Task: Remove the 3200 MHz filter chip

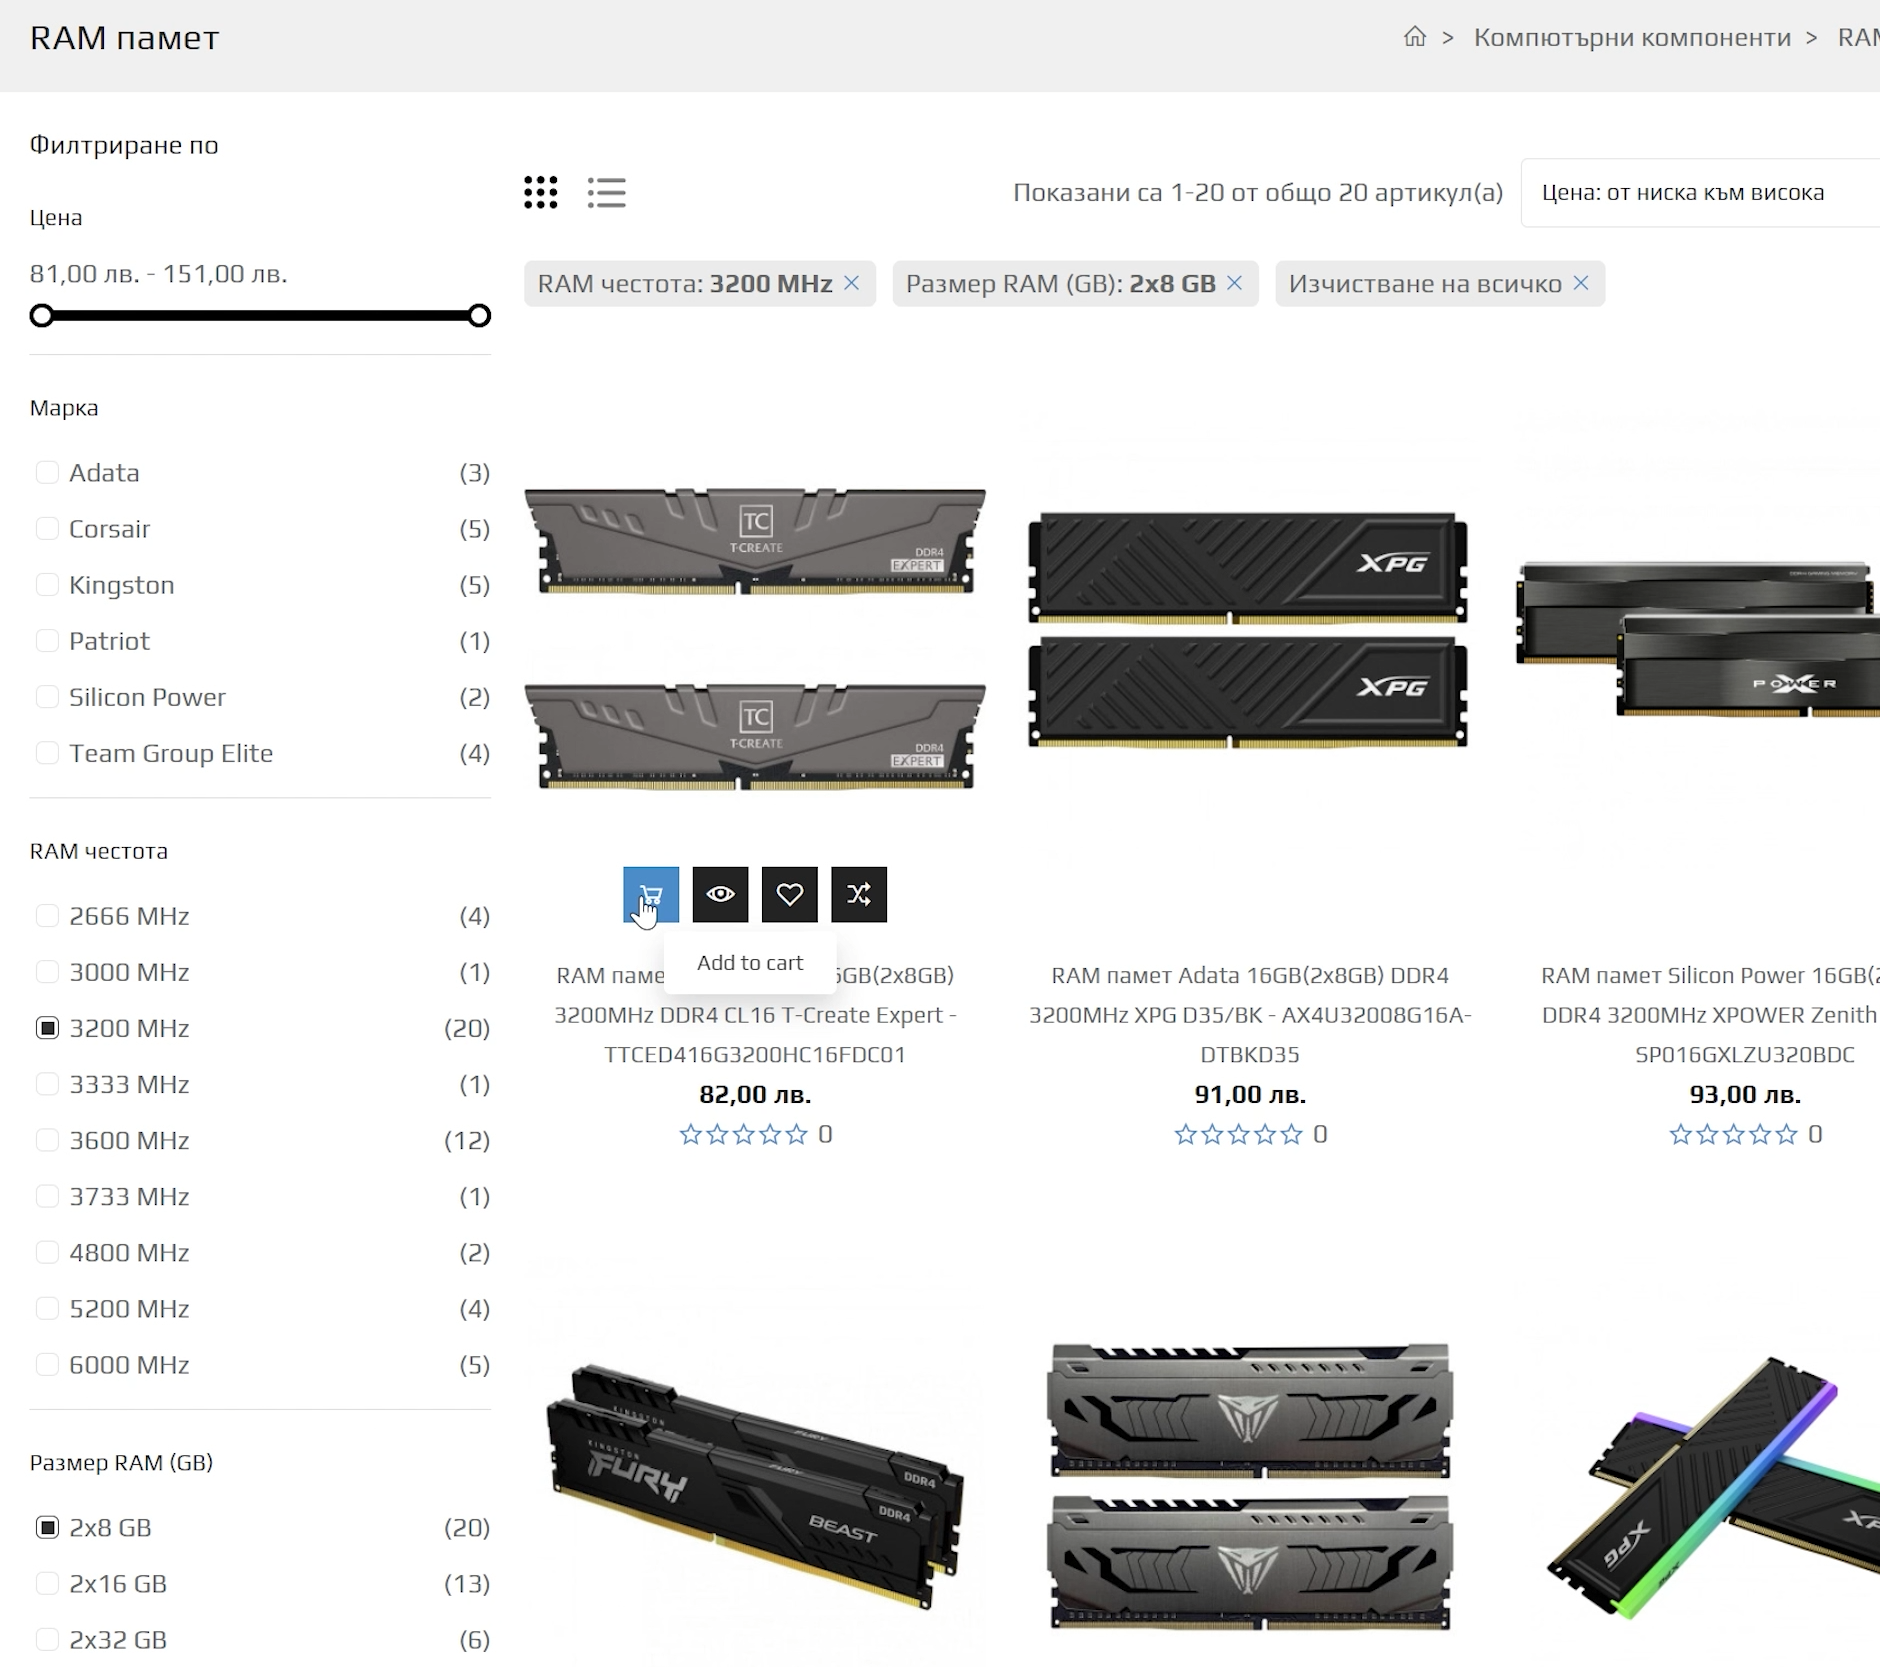Action: [x=851, y=283]
